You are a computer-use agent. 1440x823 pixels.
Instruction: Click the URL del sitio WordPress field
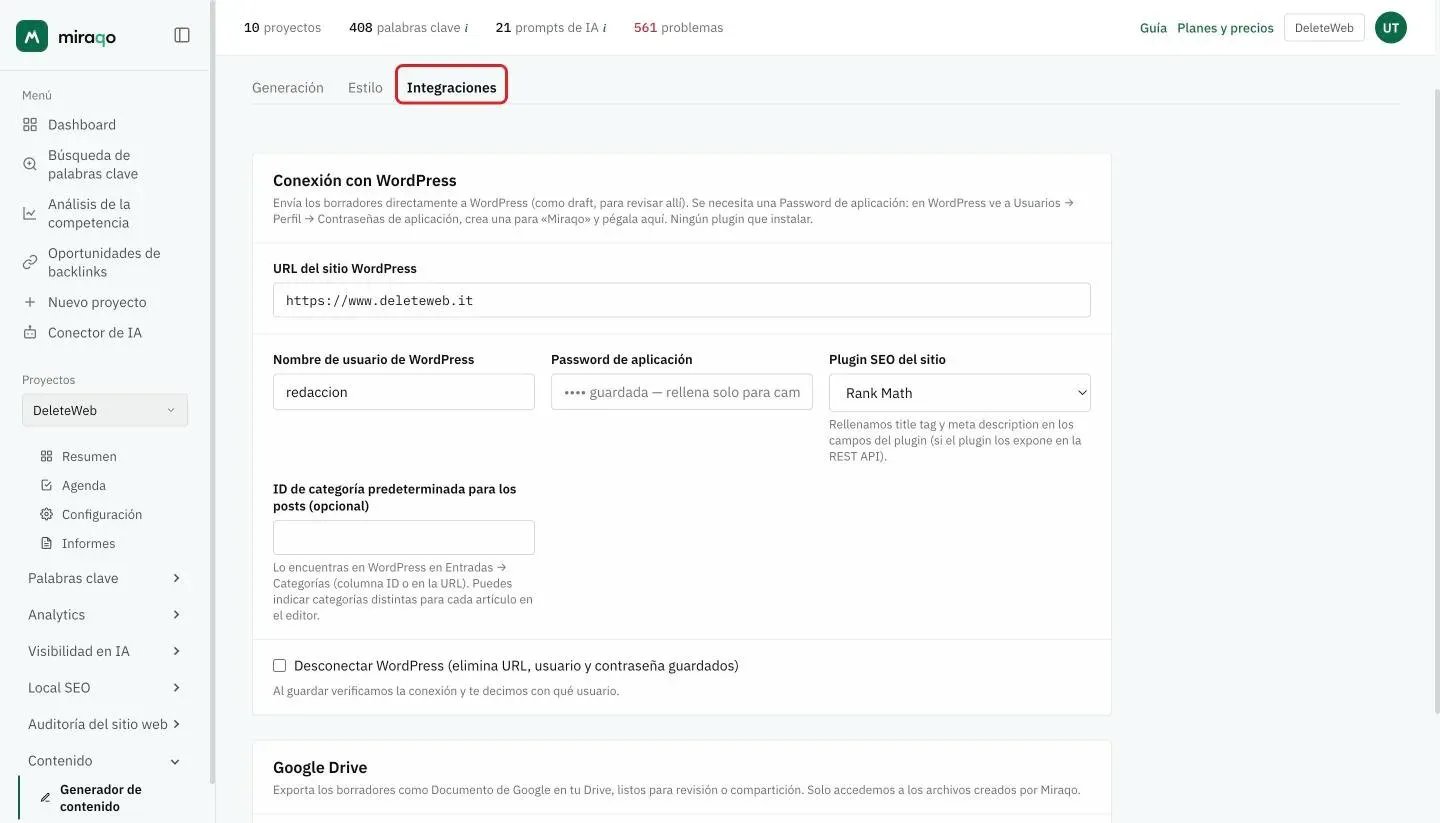(x=682, y=300)
